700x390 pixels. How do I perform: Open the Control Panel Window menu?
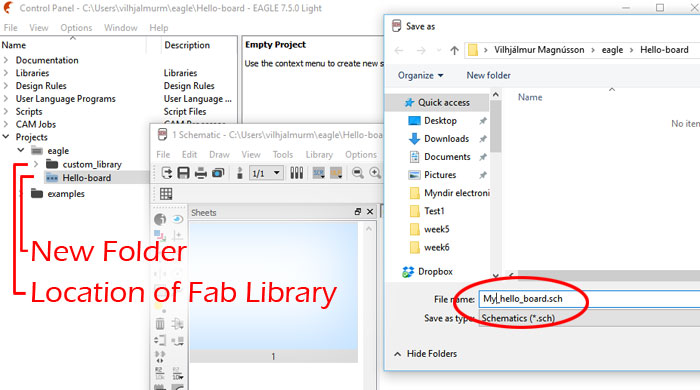click(x=121, y=28)
